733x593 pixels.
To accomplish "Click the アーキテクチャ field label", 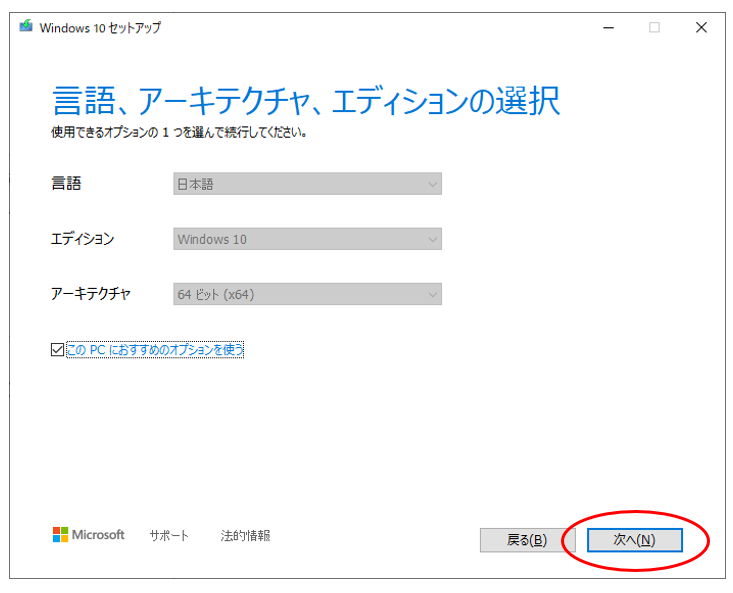I will (x=91, y=293).
